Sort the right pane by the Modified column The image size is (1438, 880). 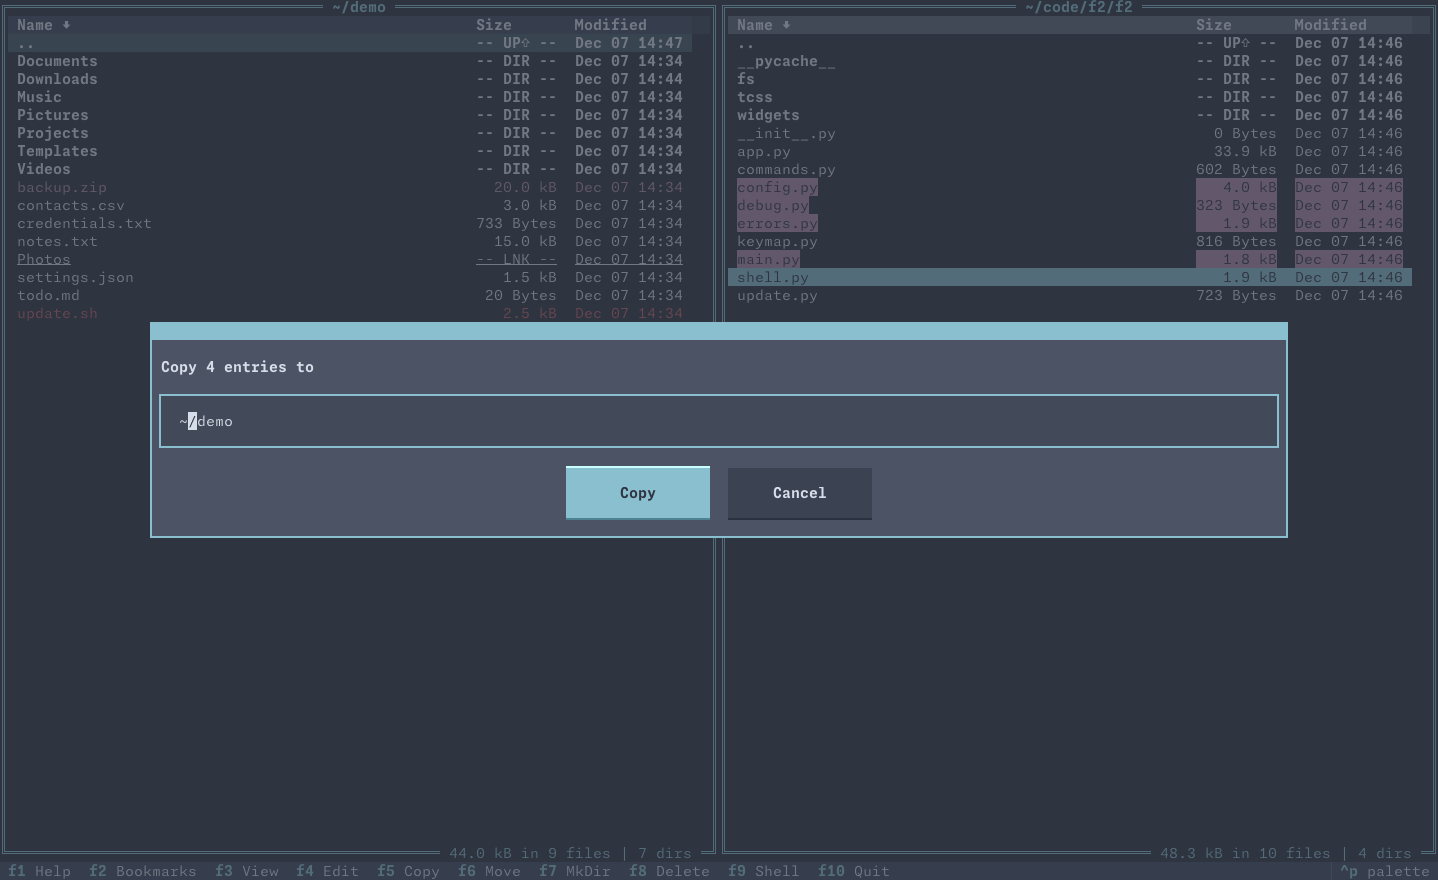[1330, 25]
